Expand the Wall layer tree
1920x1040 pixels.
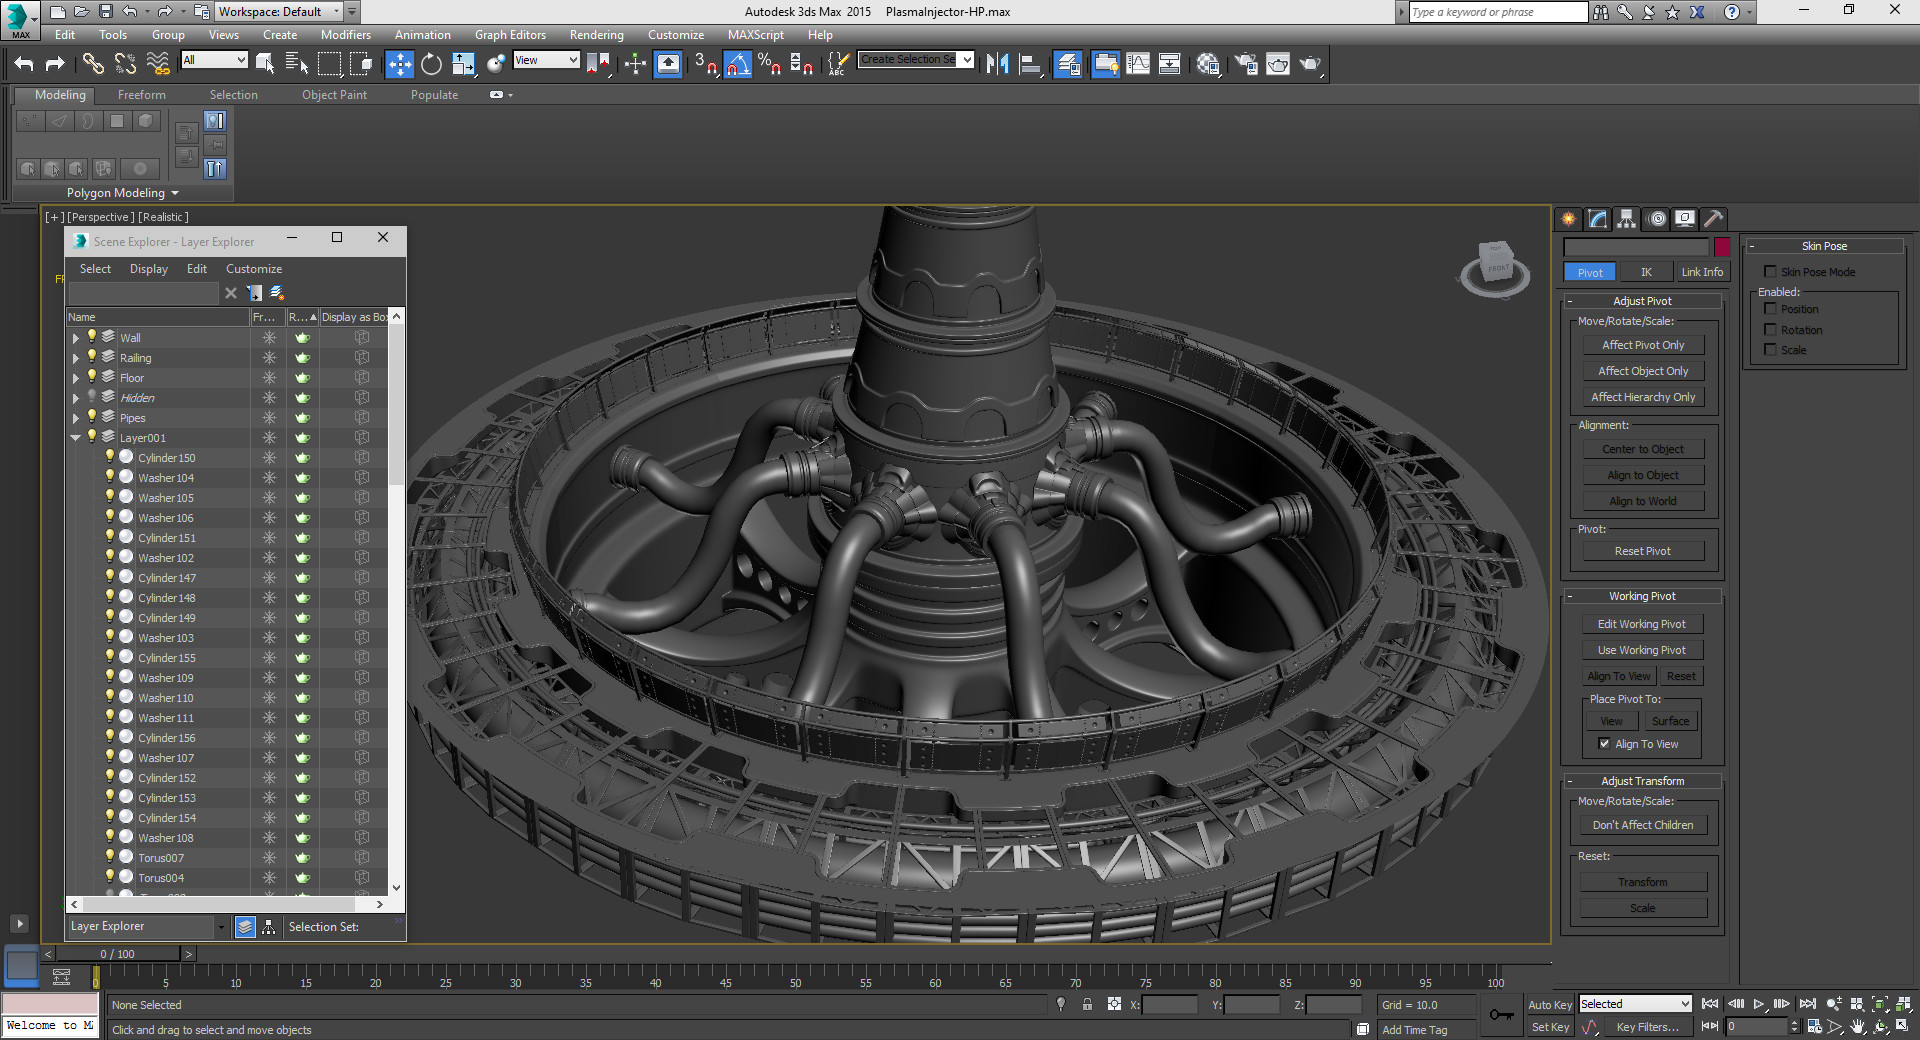pyautogui.click(x=76, y=338)
